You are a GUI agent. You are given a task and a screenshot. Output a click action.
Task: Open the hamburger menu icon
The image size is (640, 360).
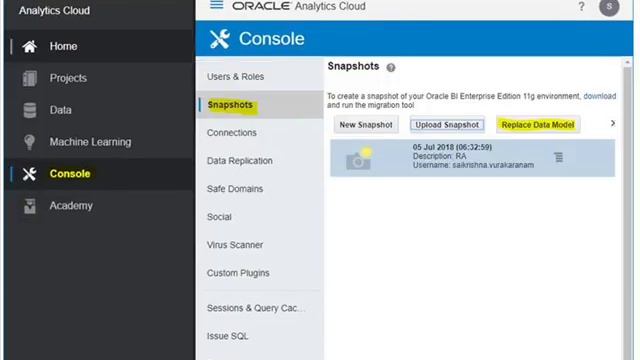point(216,5)
